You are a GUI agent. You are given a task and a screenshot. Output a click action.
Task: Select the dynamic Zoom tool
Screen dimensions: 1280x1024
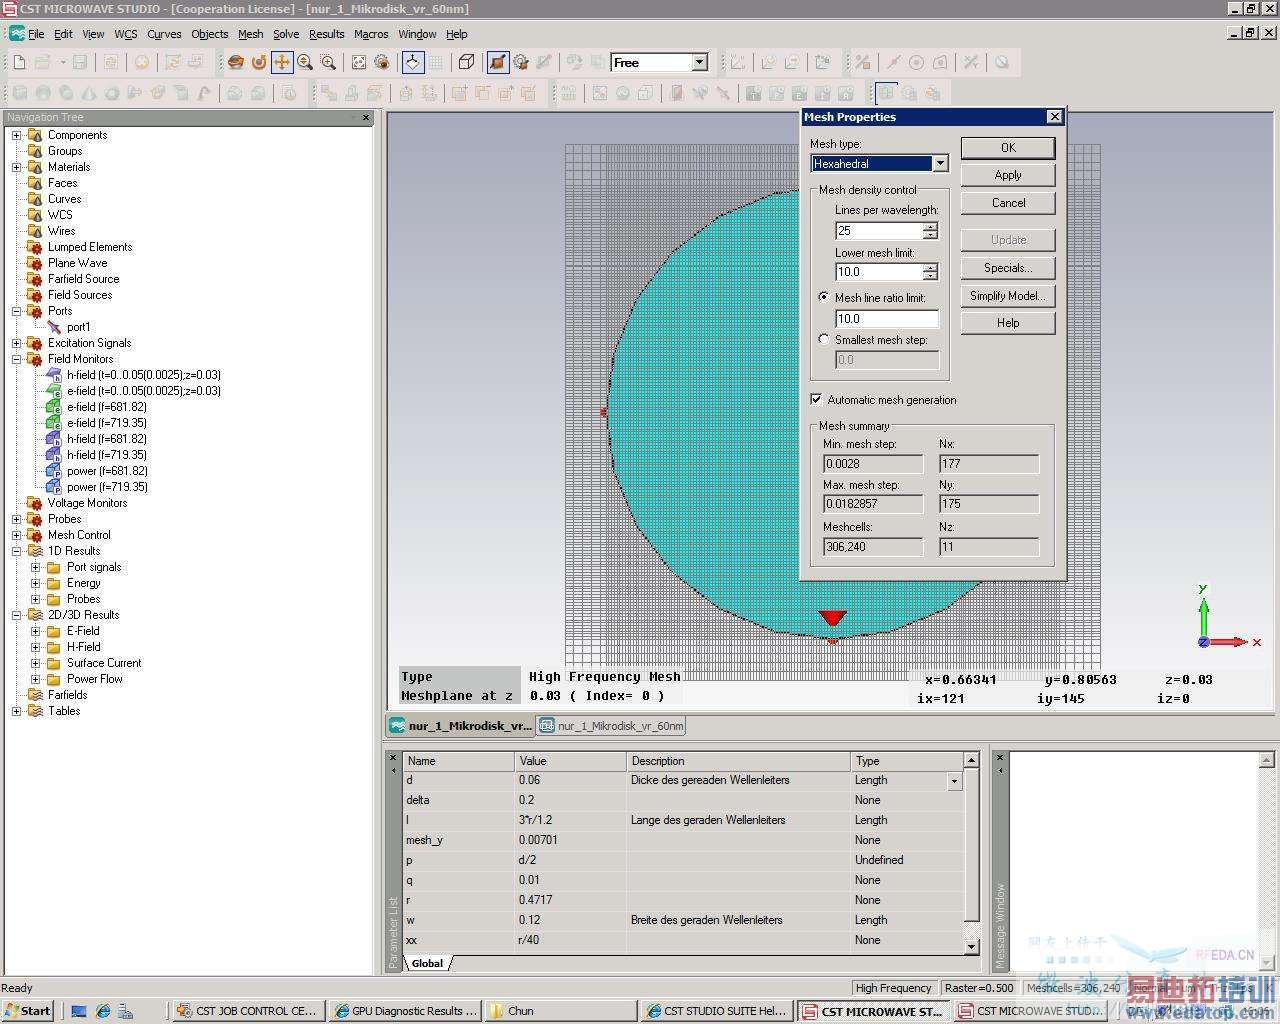click(305, 62)
